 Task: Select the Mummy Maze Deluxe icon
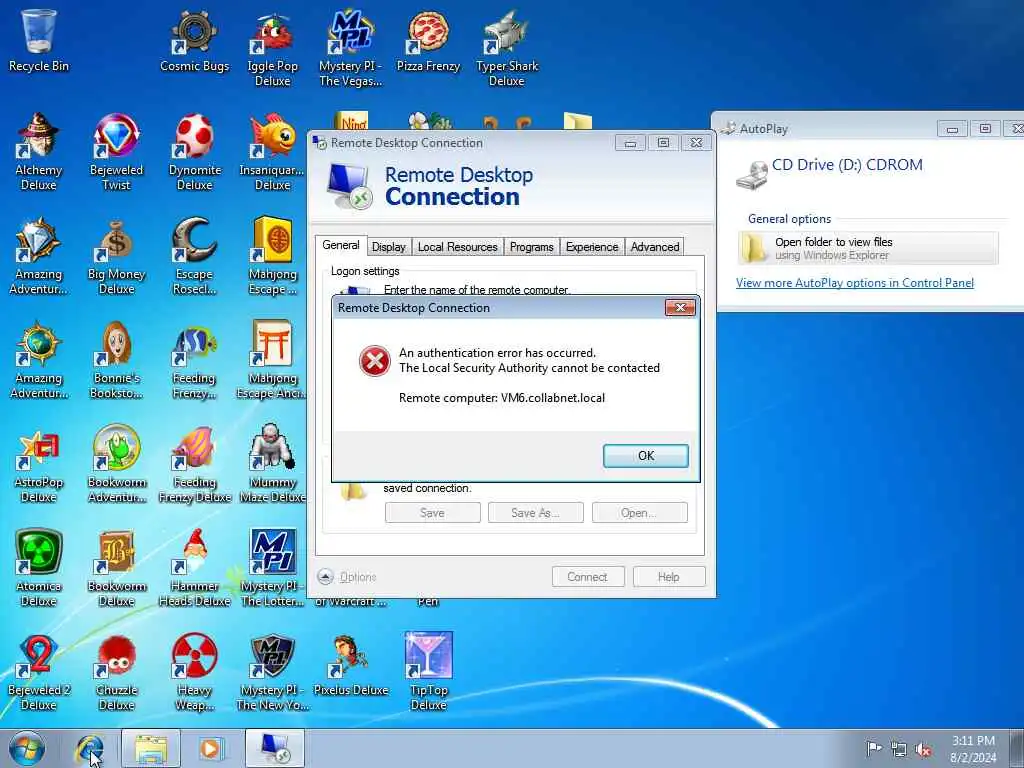(x=272, y=464)
